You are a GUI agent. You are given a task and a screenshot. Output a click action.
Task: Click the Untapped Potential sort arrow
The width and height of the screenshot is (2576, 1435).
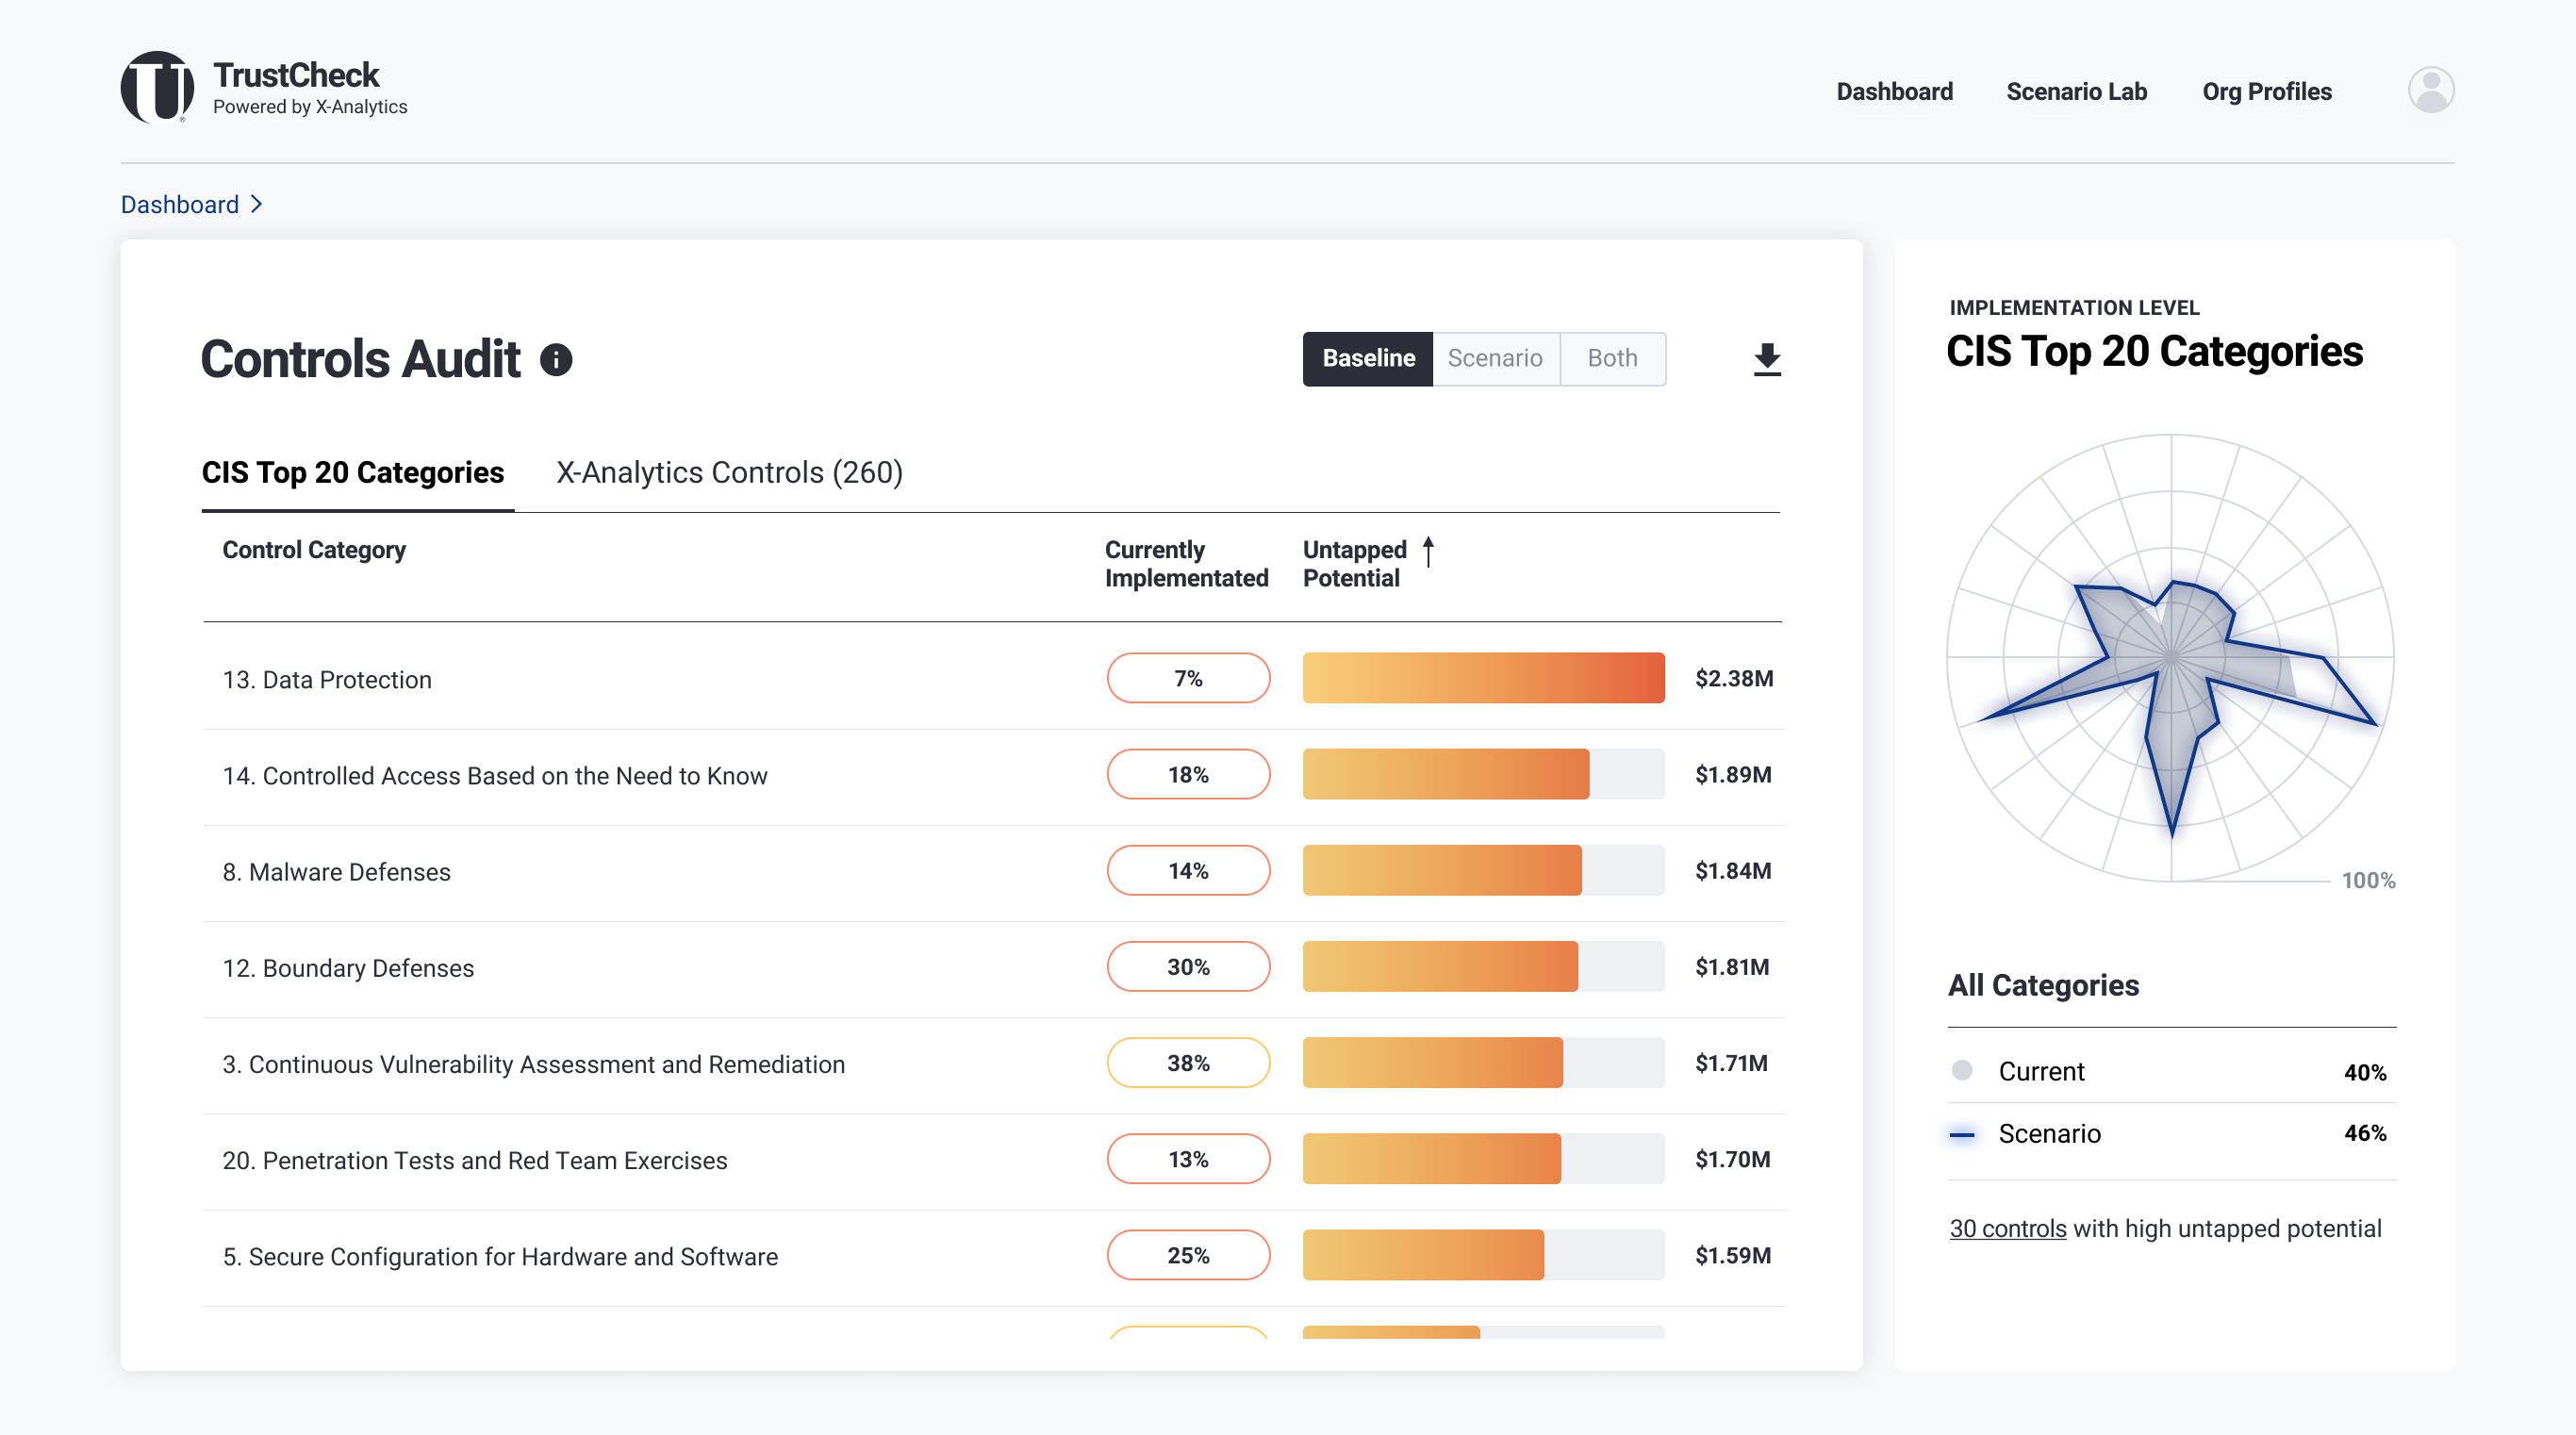click(x=1428, y=551)
